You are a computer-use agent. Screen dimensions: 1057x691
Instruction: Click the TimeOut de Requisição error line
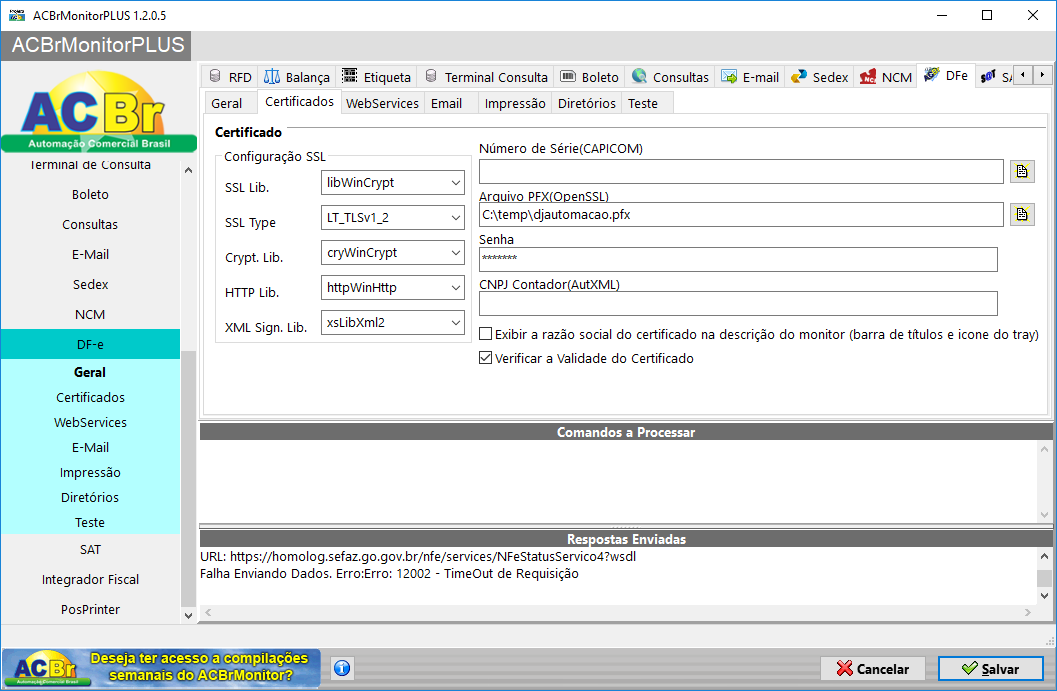[x=390, y=574]
